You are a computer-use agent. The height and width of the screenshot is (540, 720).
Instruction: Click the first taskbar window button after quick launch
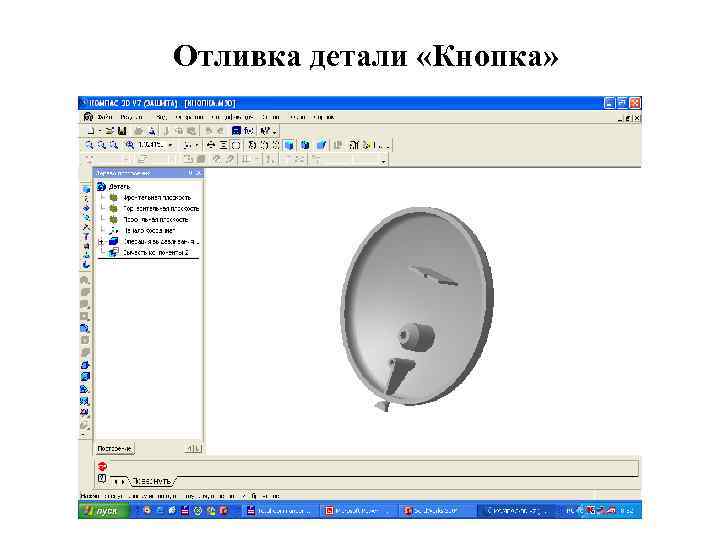[x=280, y=510]
